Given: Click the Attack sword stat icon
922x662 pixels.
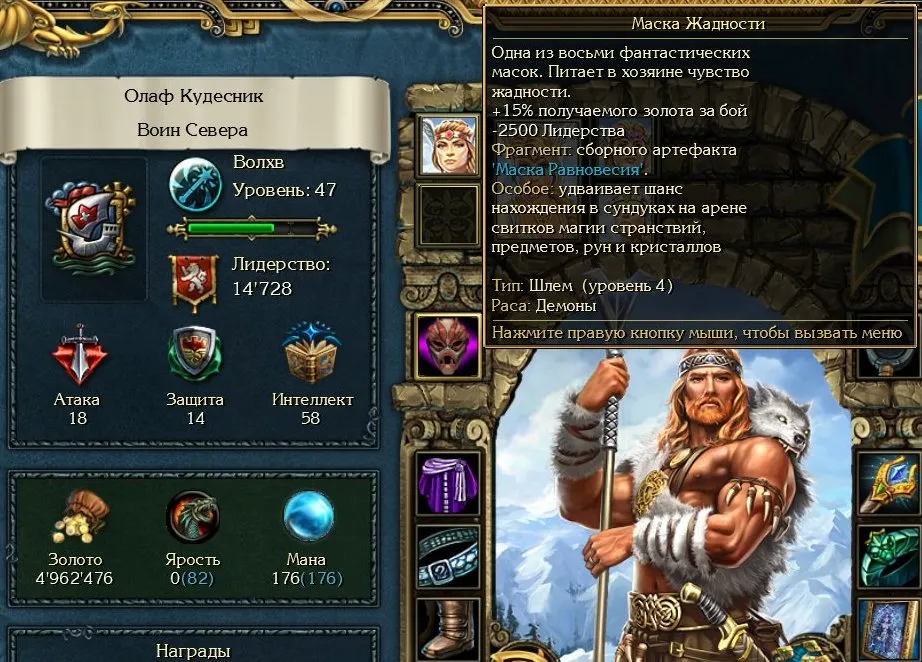Looking at the screenshot, I should [x=79, y=355].
